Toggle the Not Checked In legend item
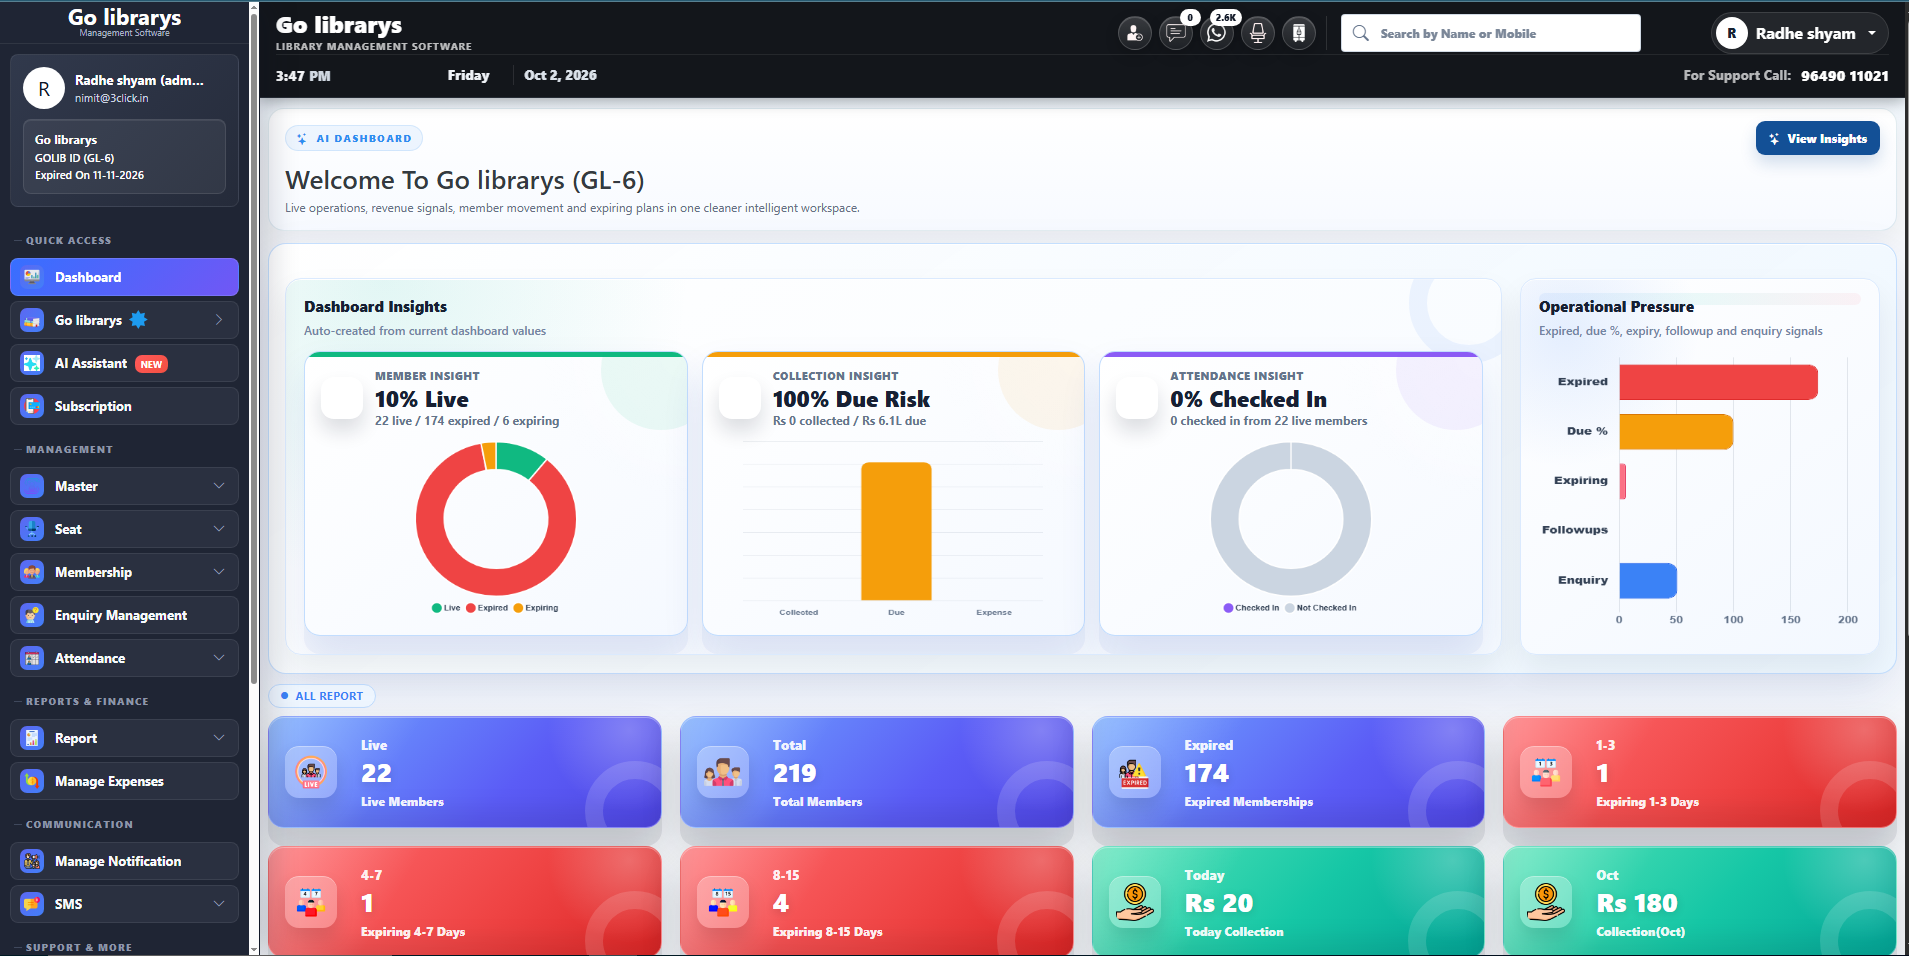 point(1321,608)
